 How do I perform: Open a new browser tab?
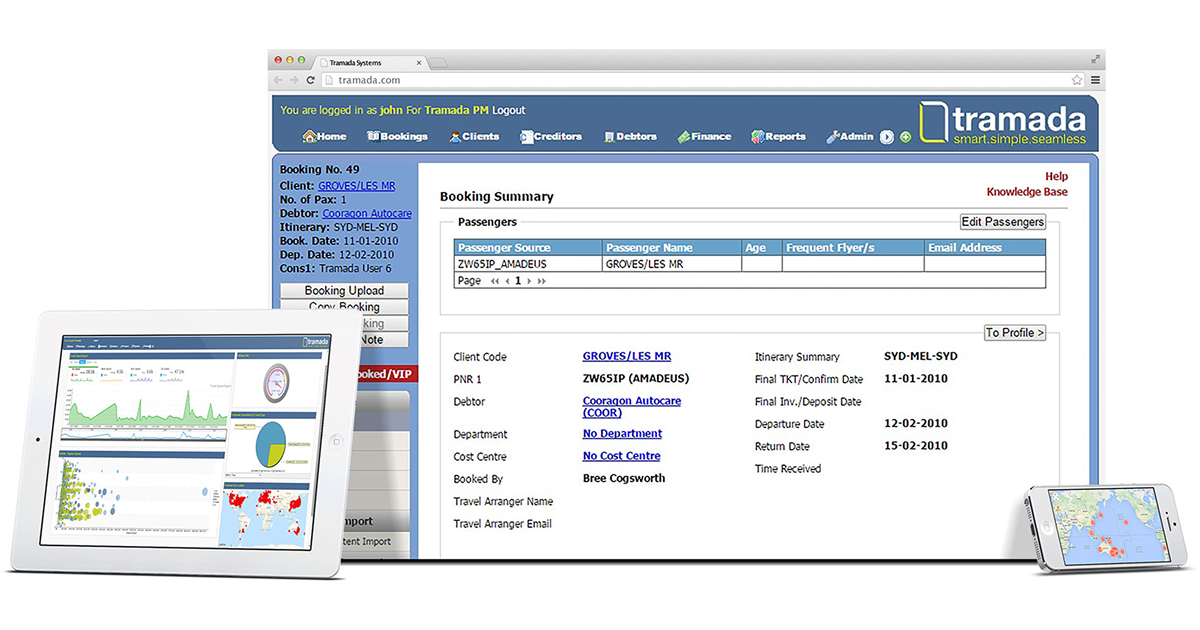click(x=439, y=63)
